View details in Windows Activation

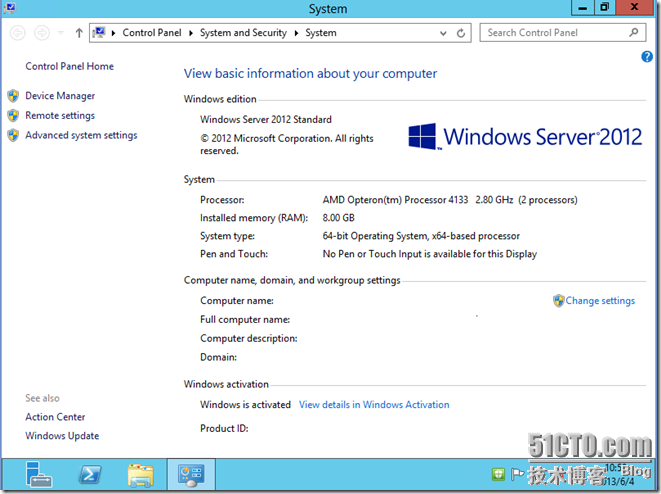(x=374, y=405)
